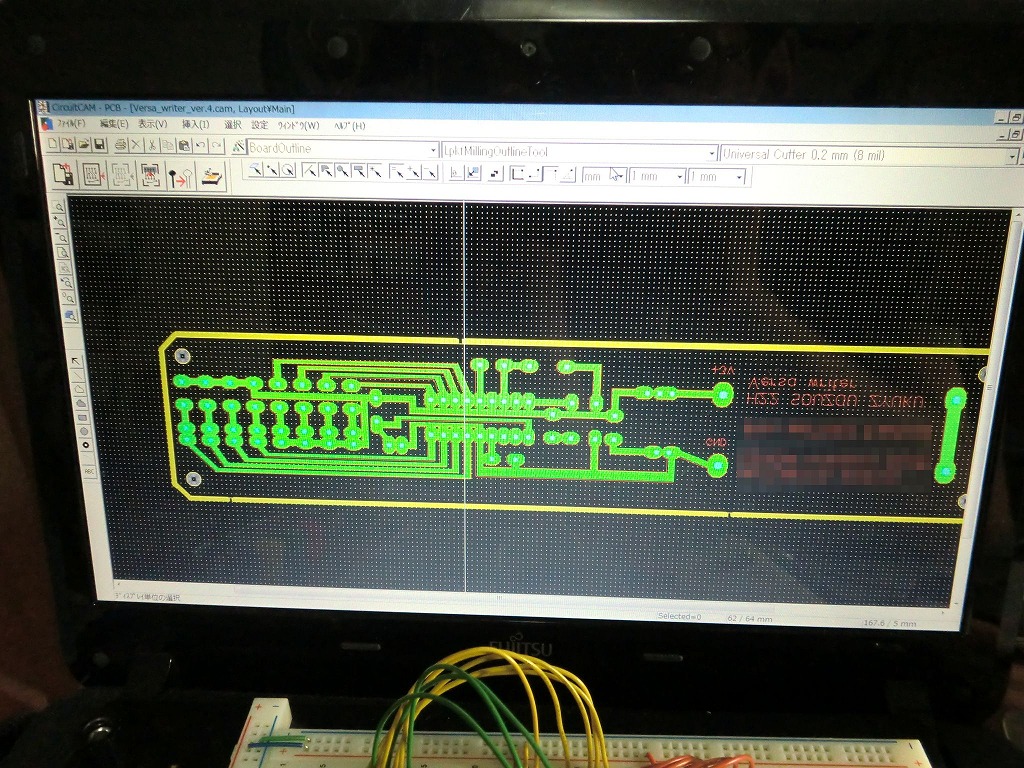Click the Paste clipboard icon
Image resolution: width=1024 pixels, height=768 pixels.
[184, 146]
